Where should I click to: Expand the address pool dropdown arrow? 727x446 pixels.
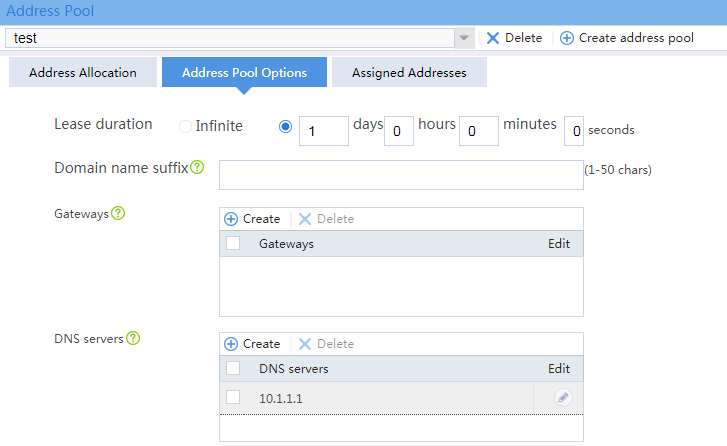[464, 38]
